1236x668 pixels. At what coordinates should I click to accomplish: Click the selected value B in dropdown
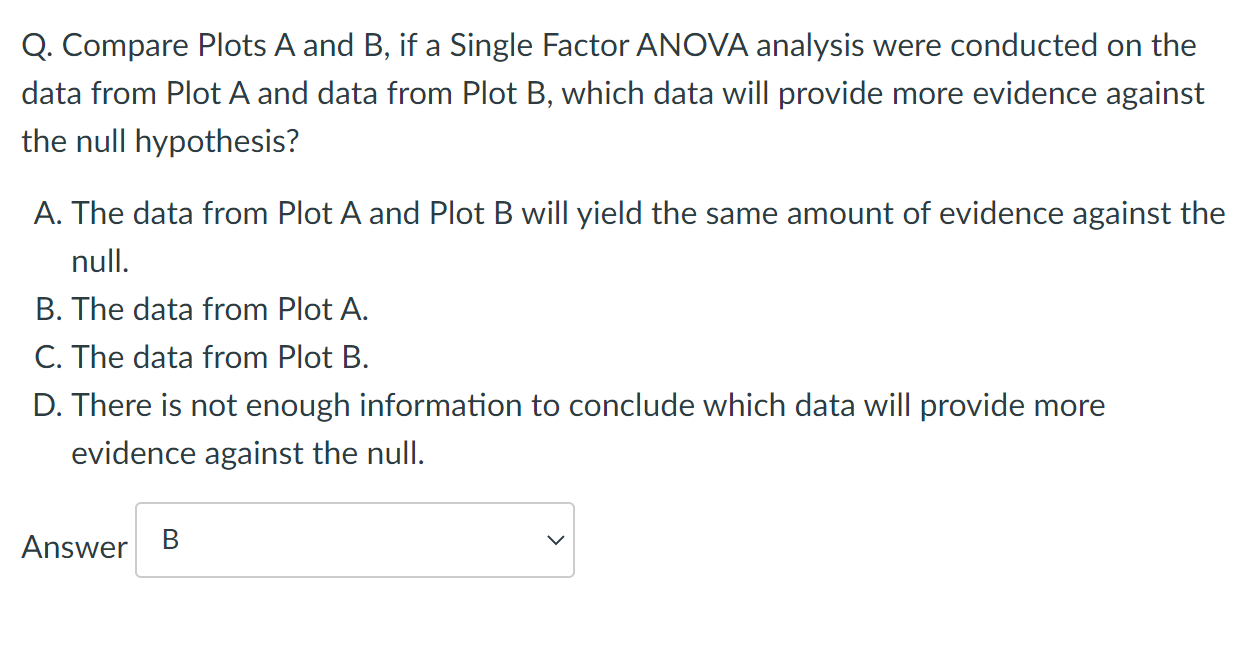coord(170,540)
